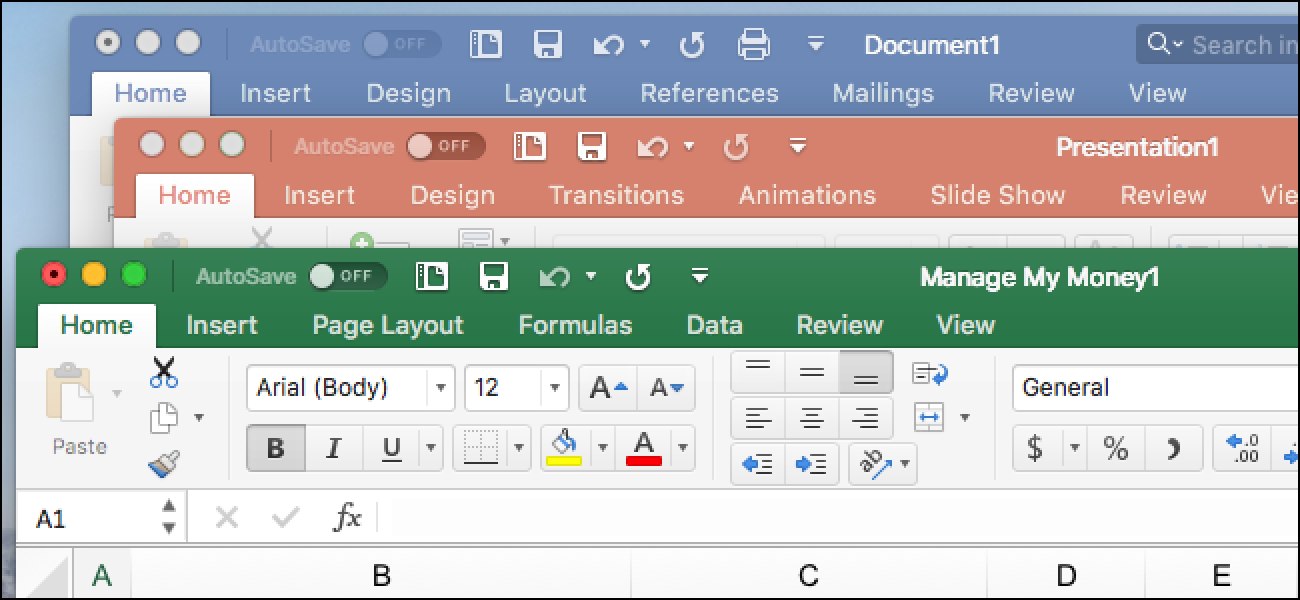Image resolution: width=1300 pixels, height=600 pixels.
Task: Toggle AutoSave switch in Word window
Action: [x=401, y=45]
